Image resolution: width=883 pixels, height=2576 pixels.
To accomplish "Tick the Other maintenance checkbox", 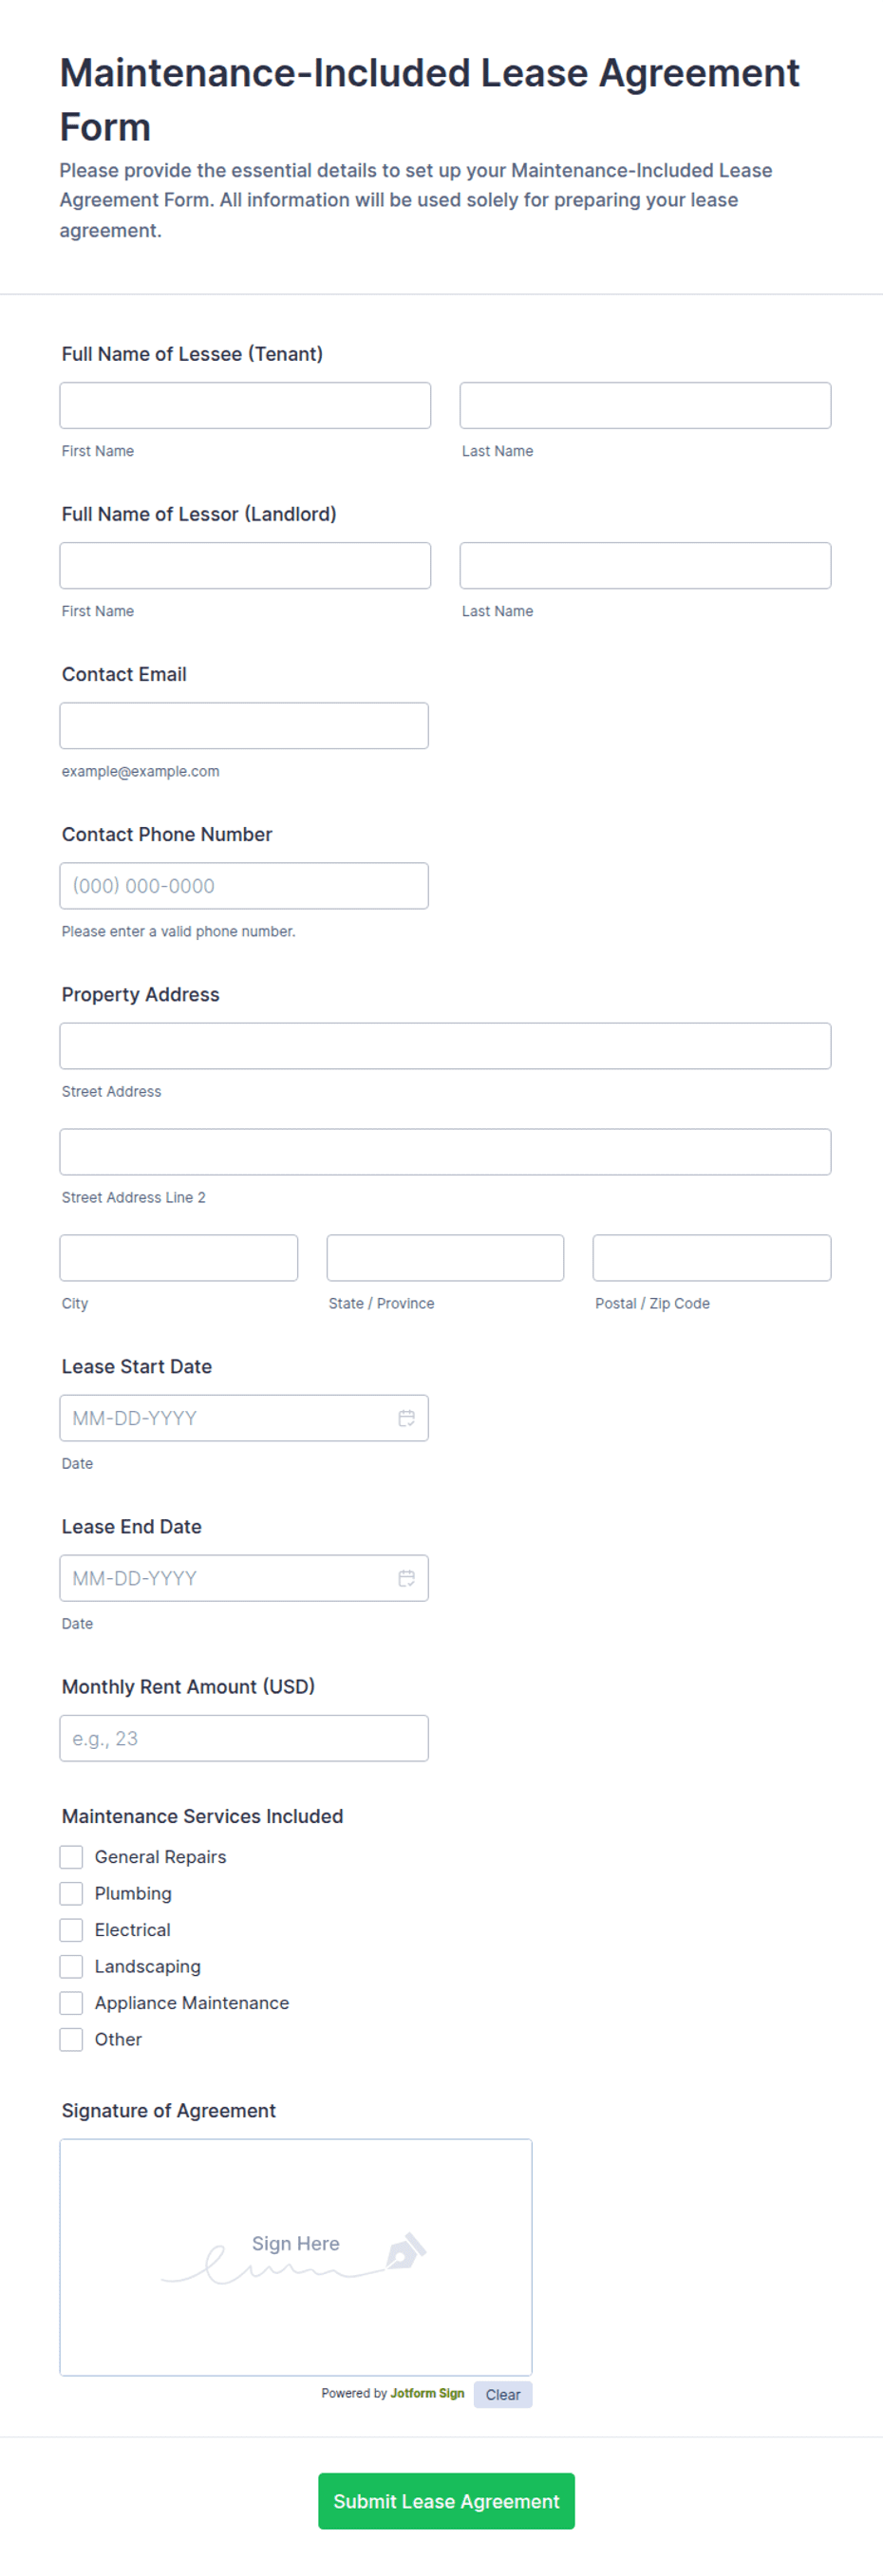I will pyautogui.click(x=71, y=2039).
